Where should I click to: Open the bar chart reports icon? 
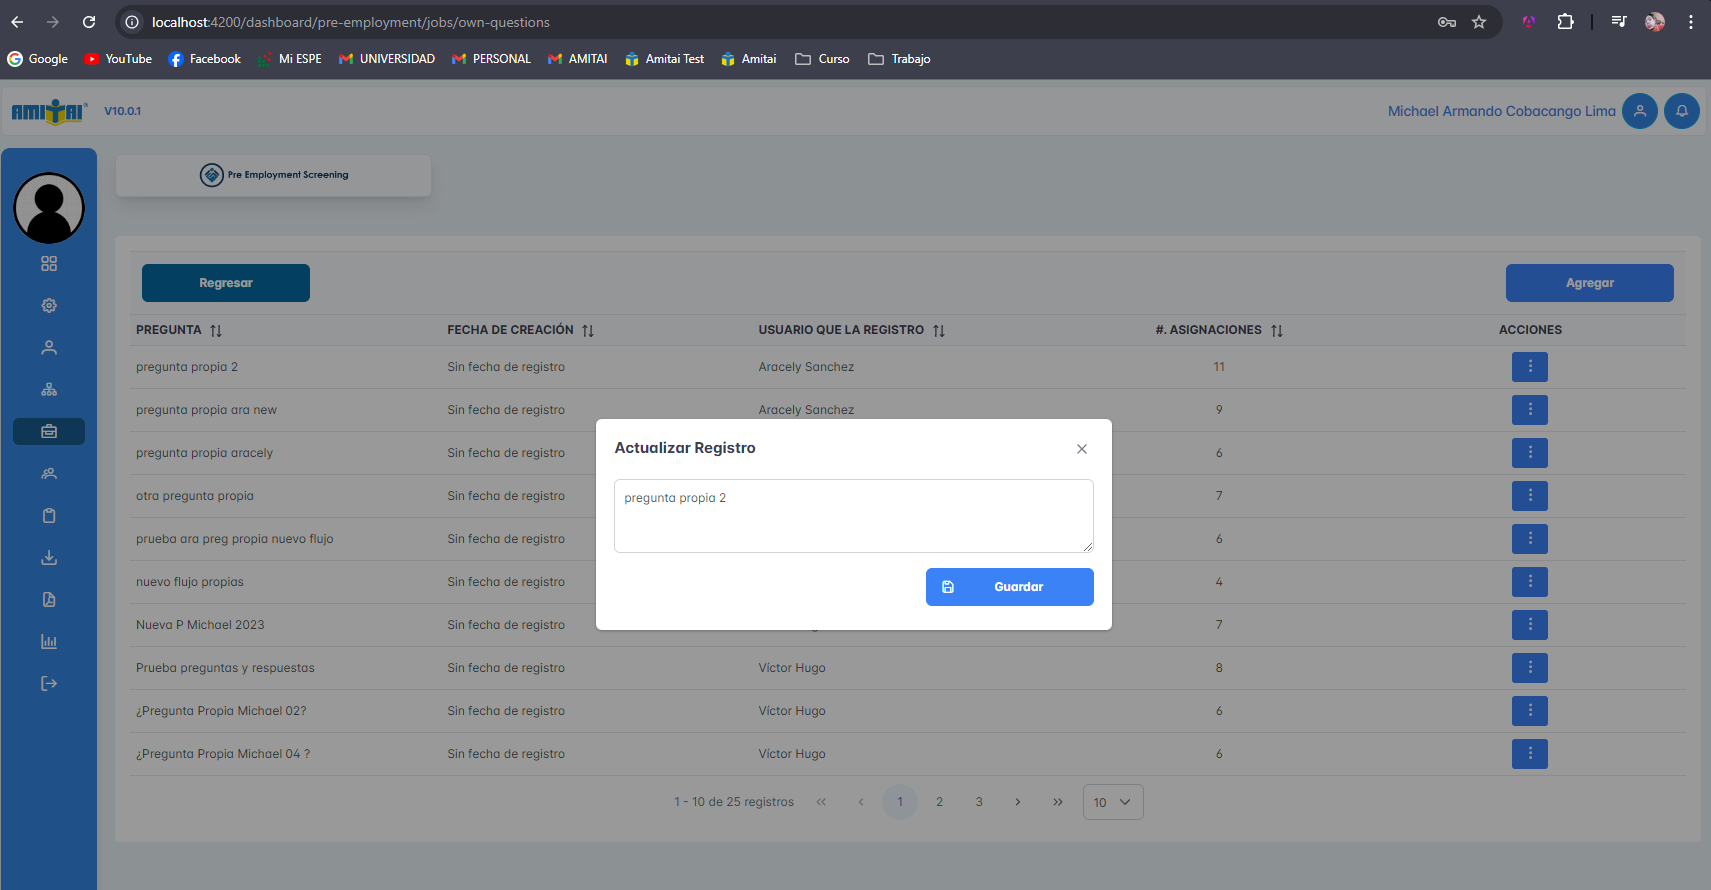tap(49, 642)
